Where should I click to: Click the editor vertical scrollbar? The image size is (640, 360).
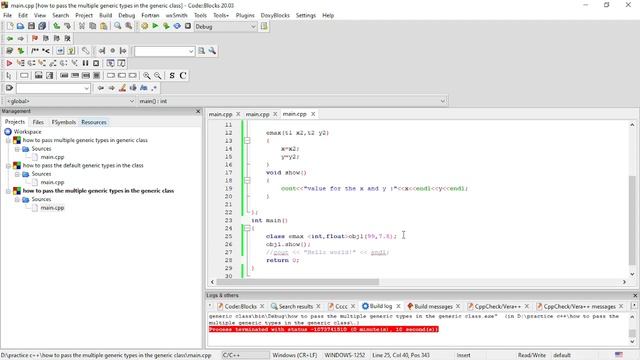[x=632, y=199]
